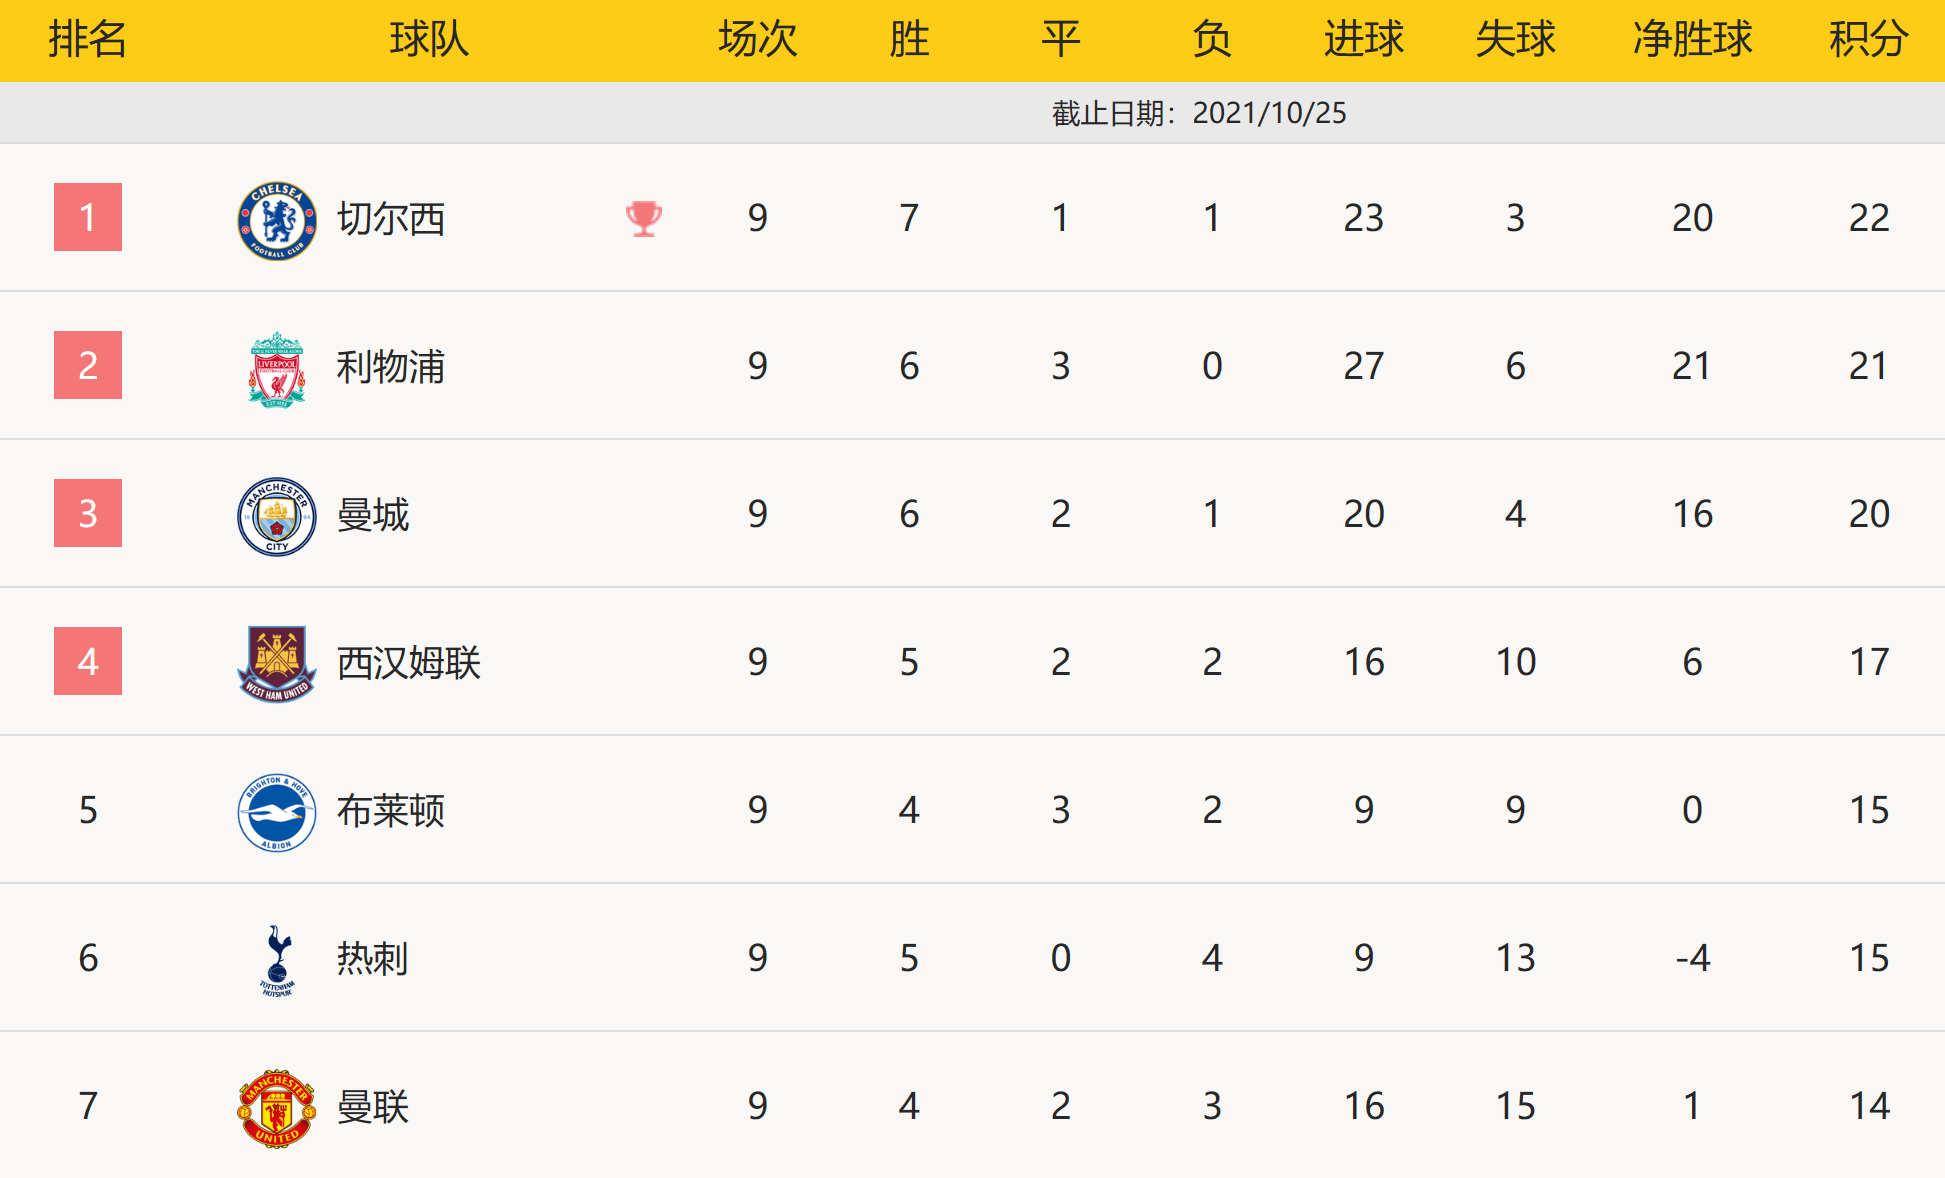
Task: Click the West Ham United crest
Action: [x=277, y=663]
